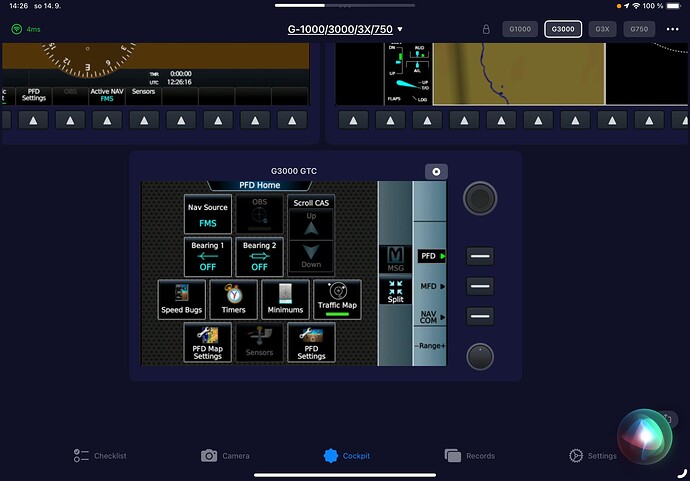
Task: Click the WiFi status bar icon
Action: point(636,6)
